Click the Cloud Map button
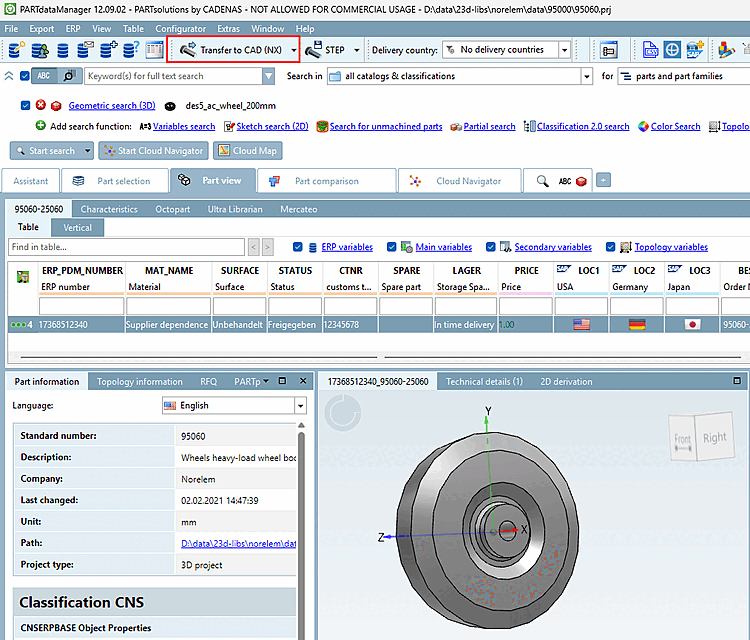Screen dimensions: 750x640 point(248,151)
